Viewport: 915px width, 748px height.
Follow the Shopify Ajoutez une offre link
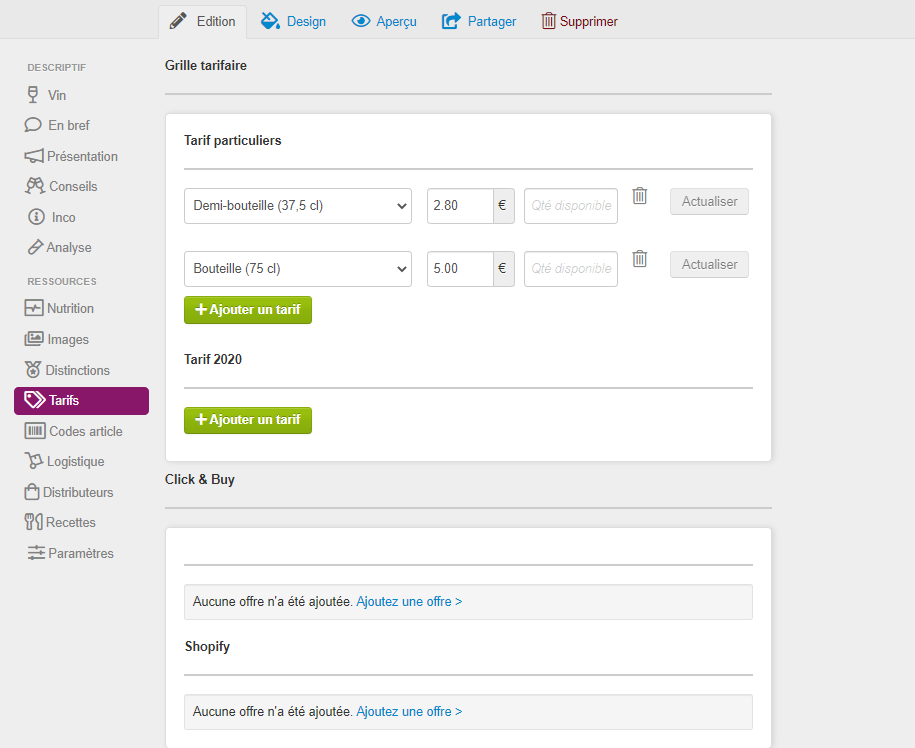409,712
